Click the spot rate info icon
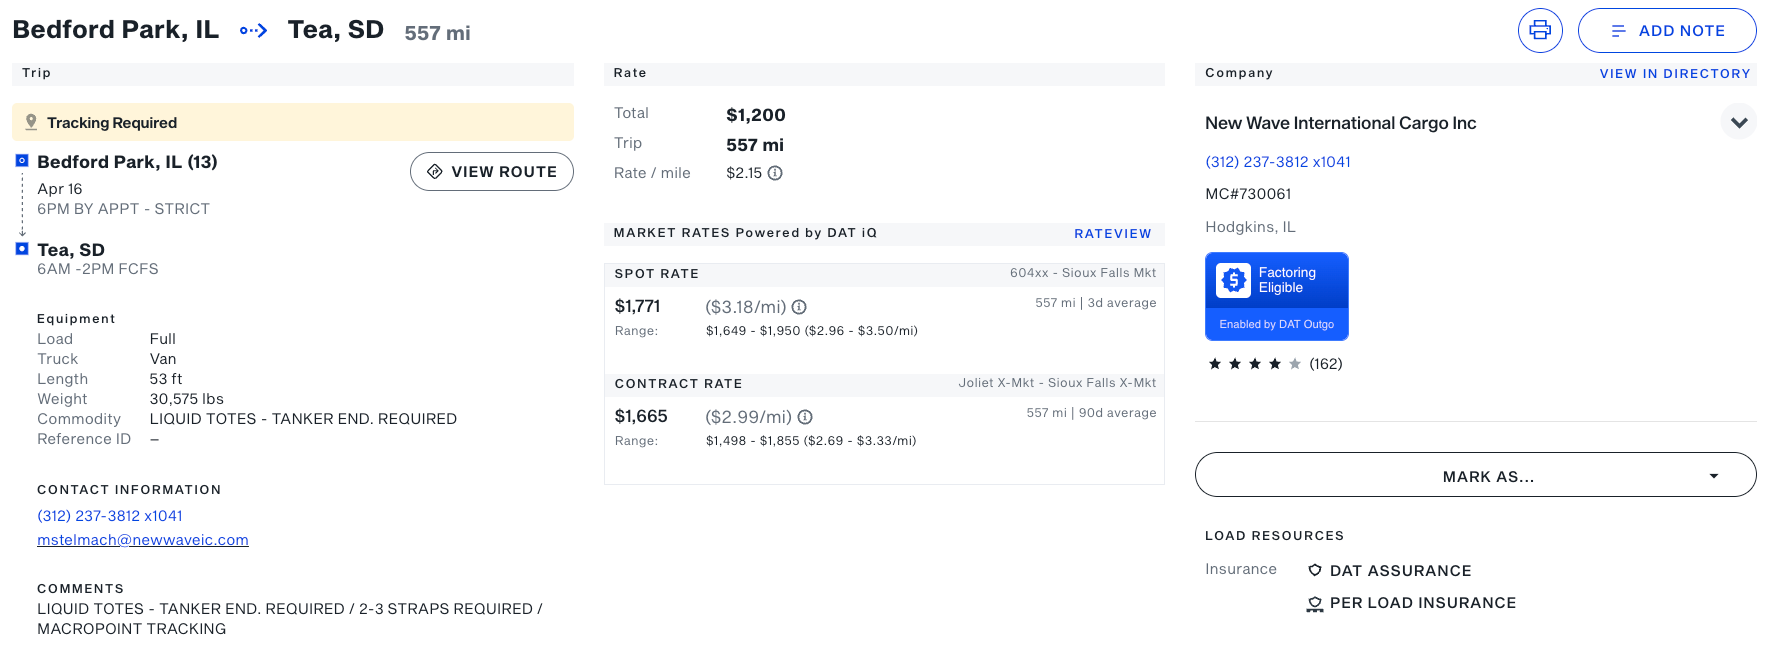Screen dimensions: 1773x648 pyautogui.click(x=799, y=307)
